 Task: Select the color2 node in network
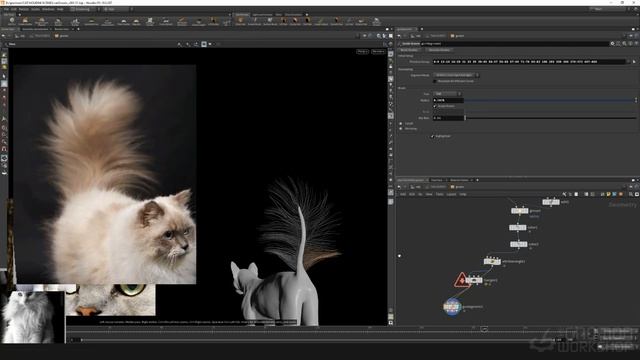519,244
